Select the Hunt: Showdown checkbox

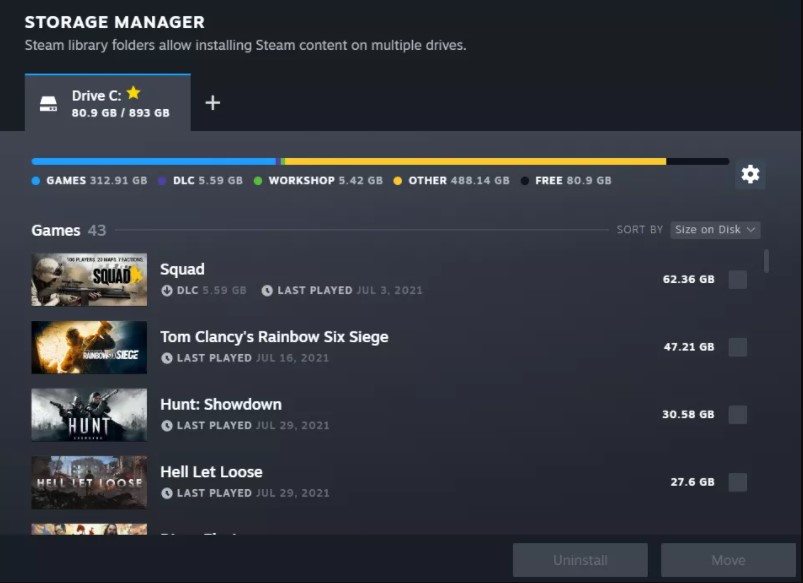point(737,415)
